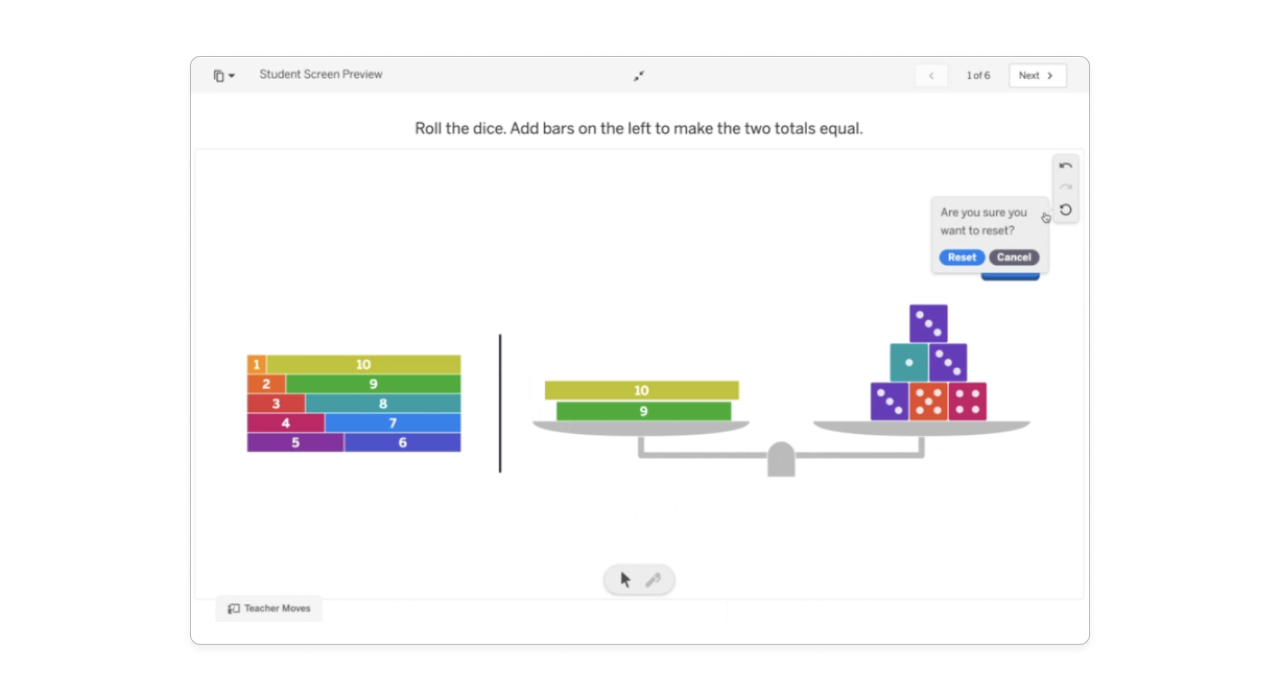Image resolution: width=1280 pixels, height=700 pixels.
Task: Click the 10 bar on the scale
Action: tap(641, 390)
